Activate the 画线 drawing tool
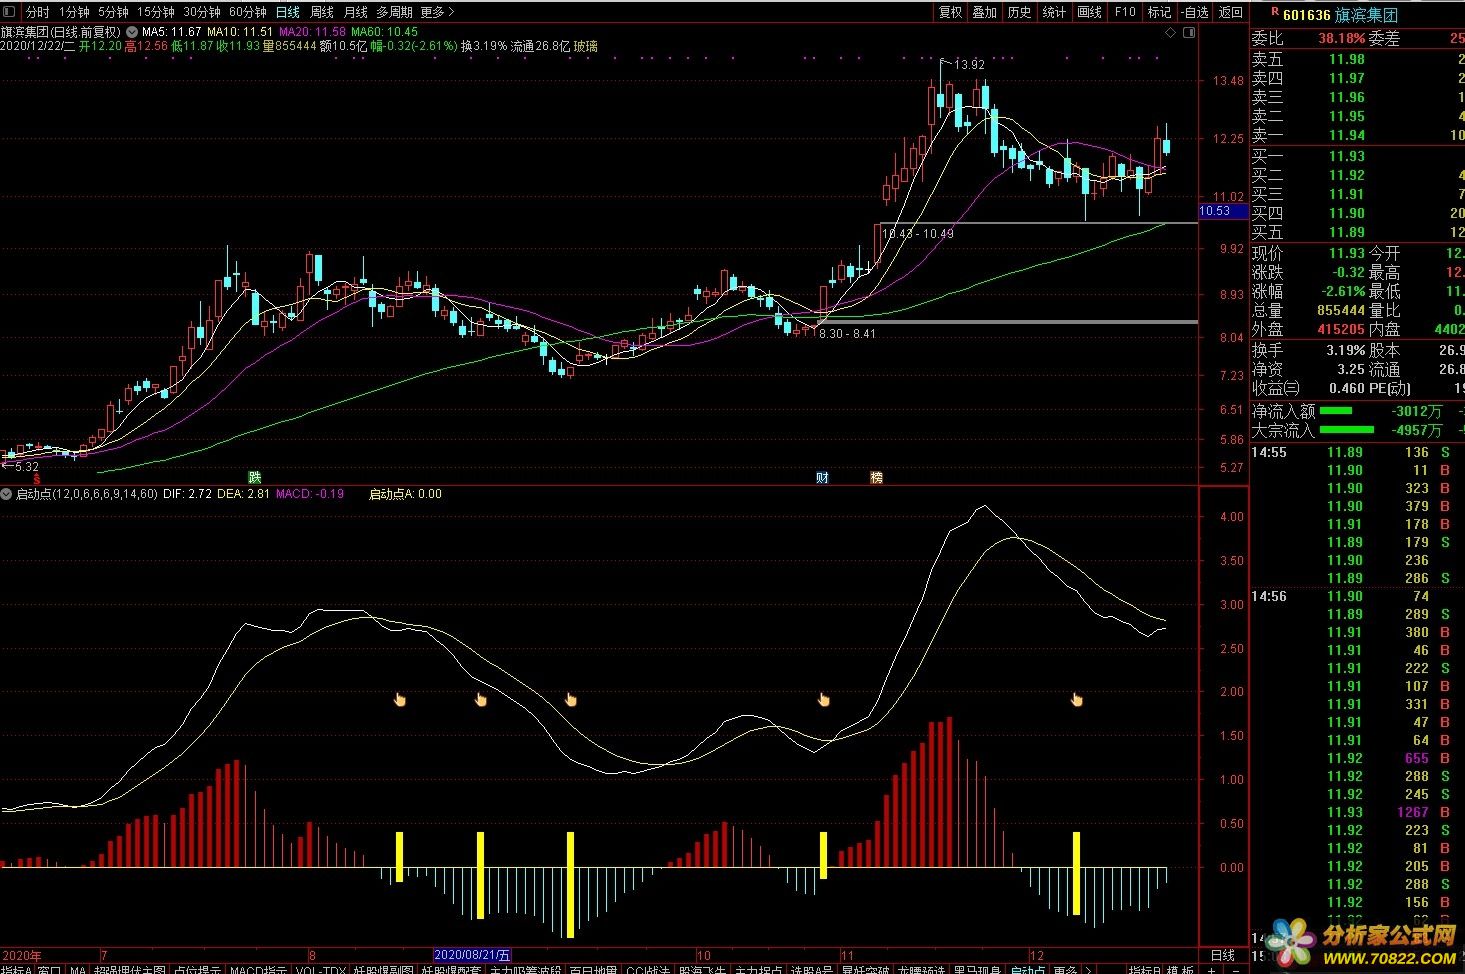 1090,12
